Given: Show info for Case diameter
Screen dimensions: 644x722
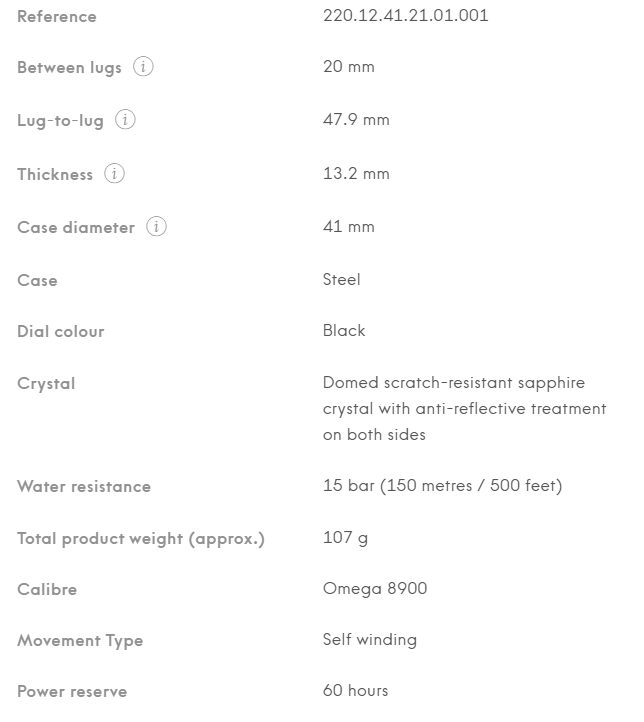Looking at the screenshot, I should (x=157, y=227).
